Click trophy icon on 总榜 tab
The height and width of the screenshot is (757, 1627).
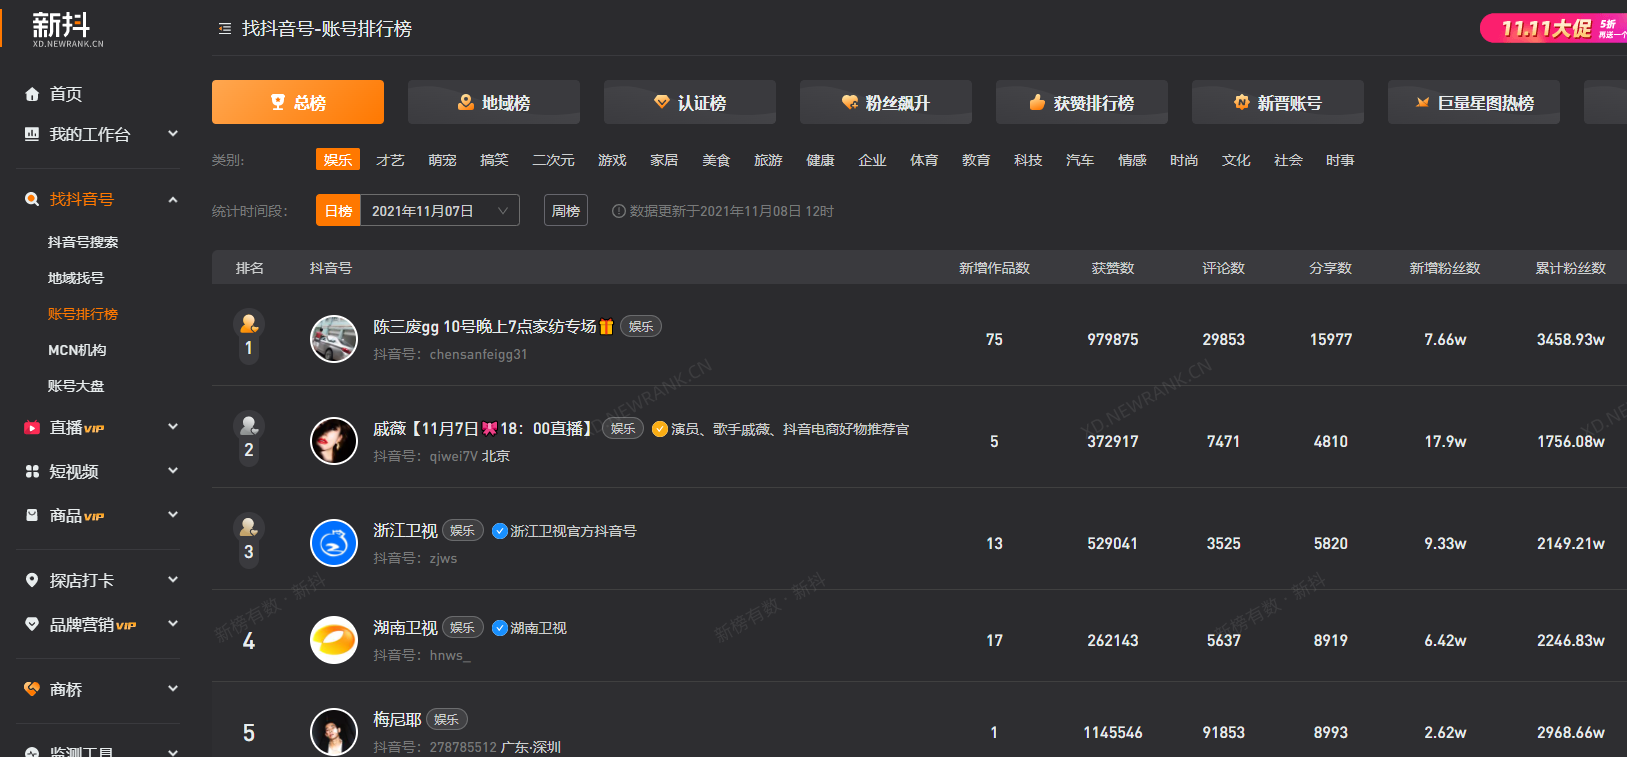tap(278, 102)
